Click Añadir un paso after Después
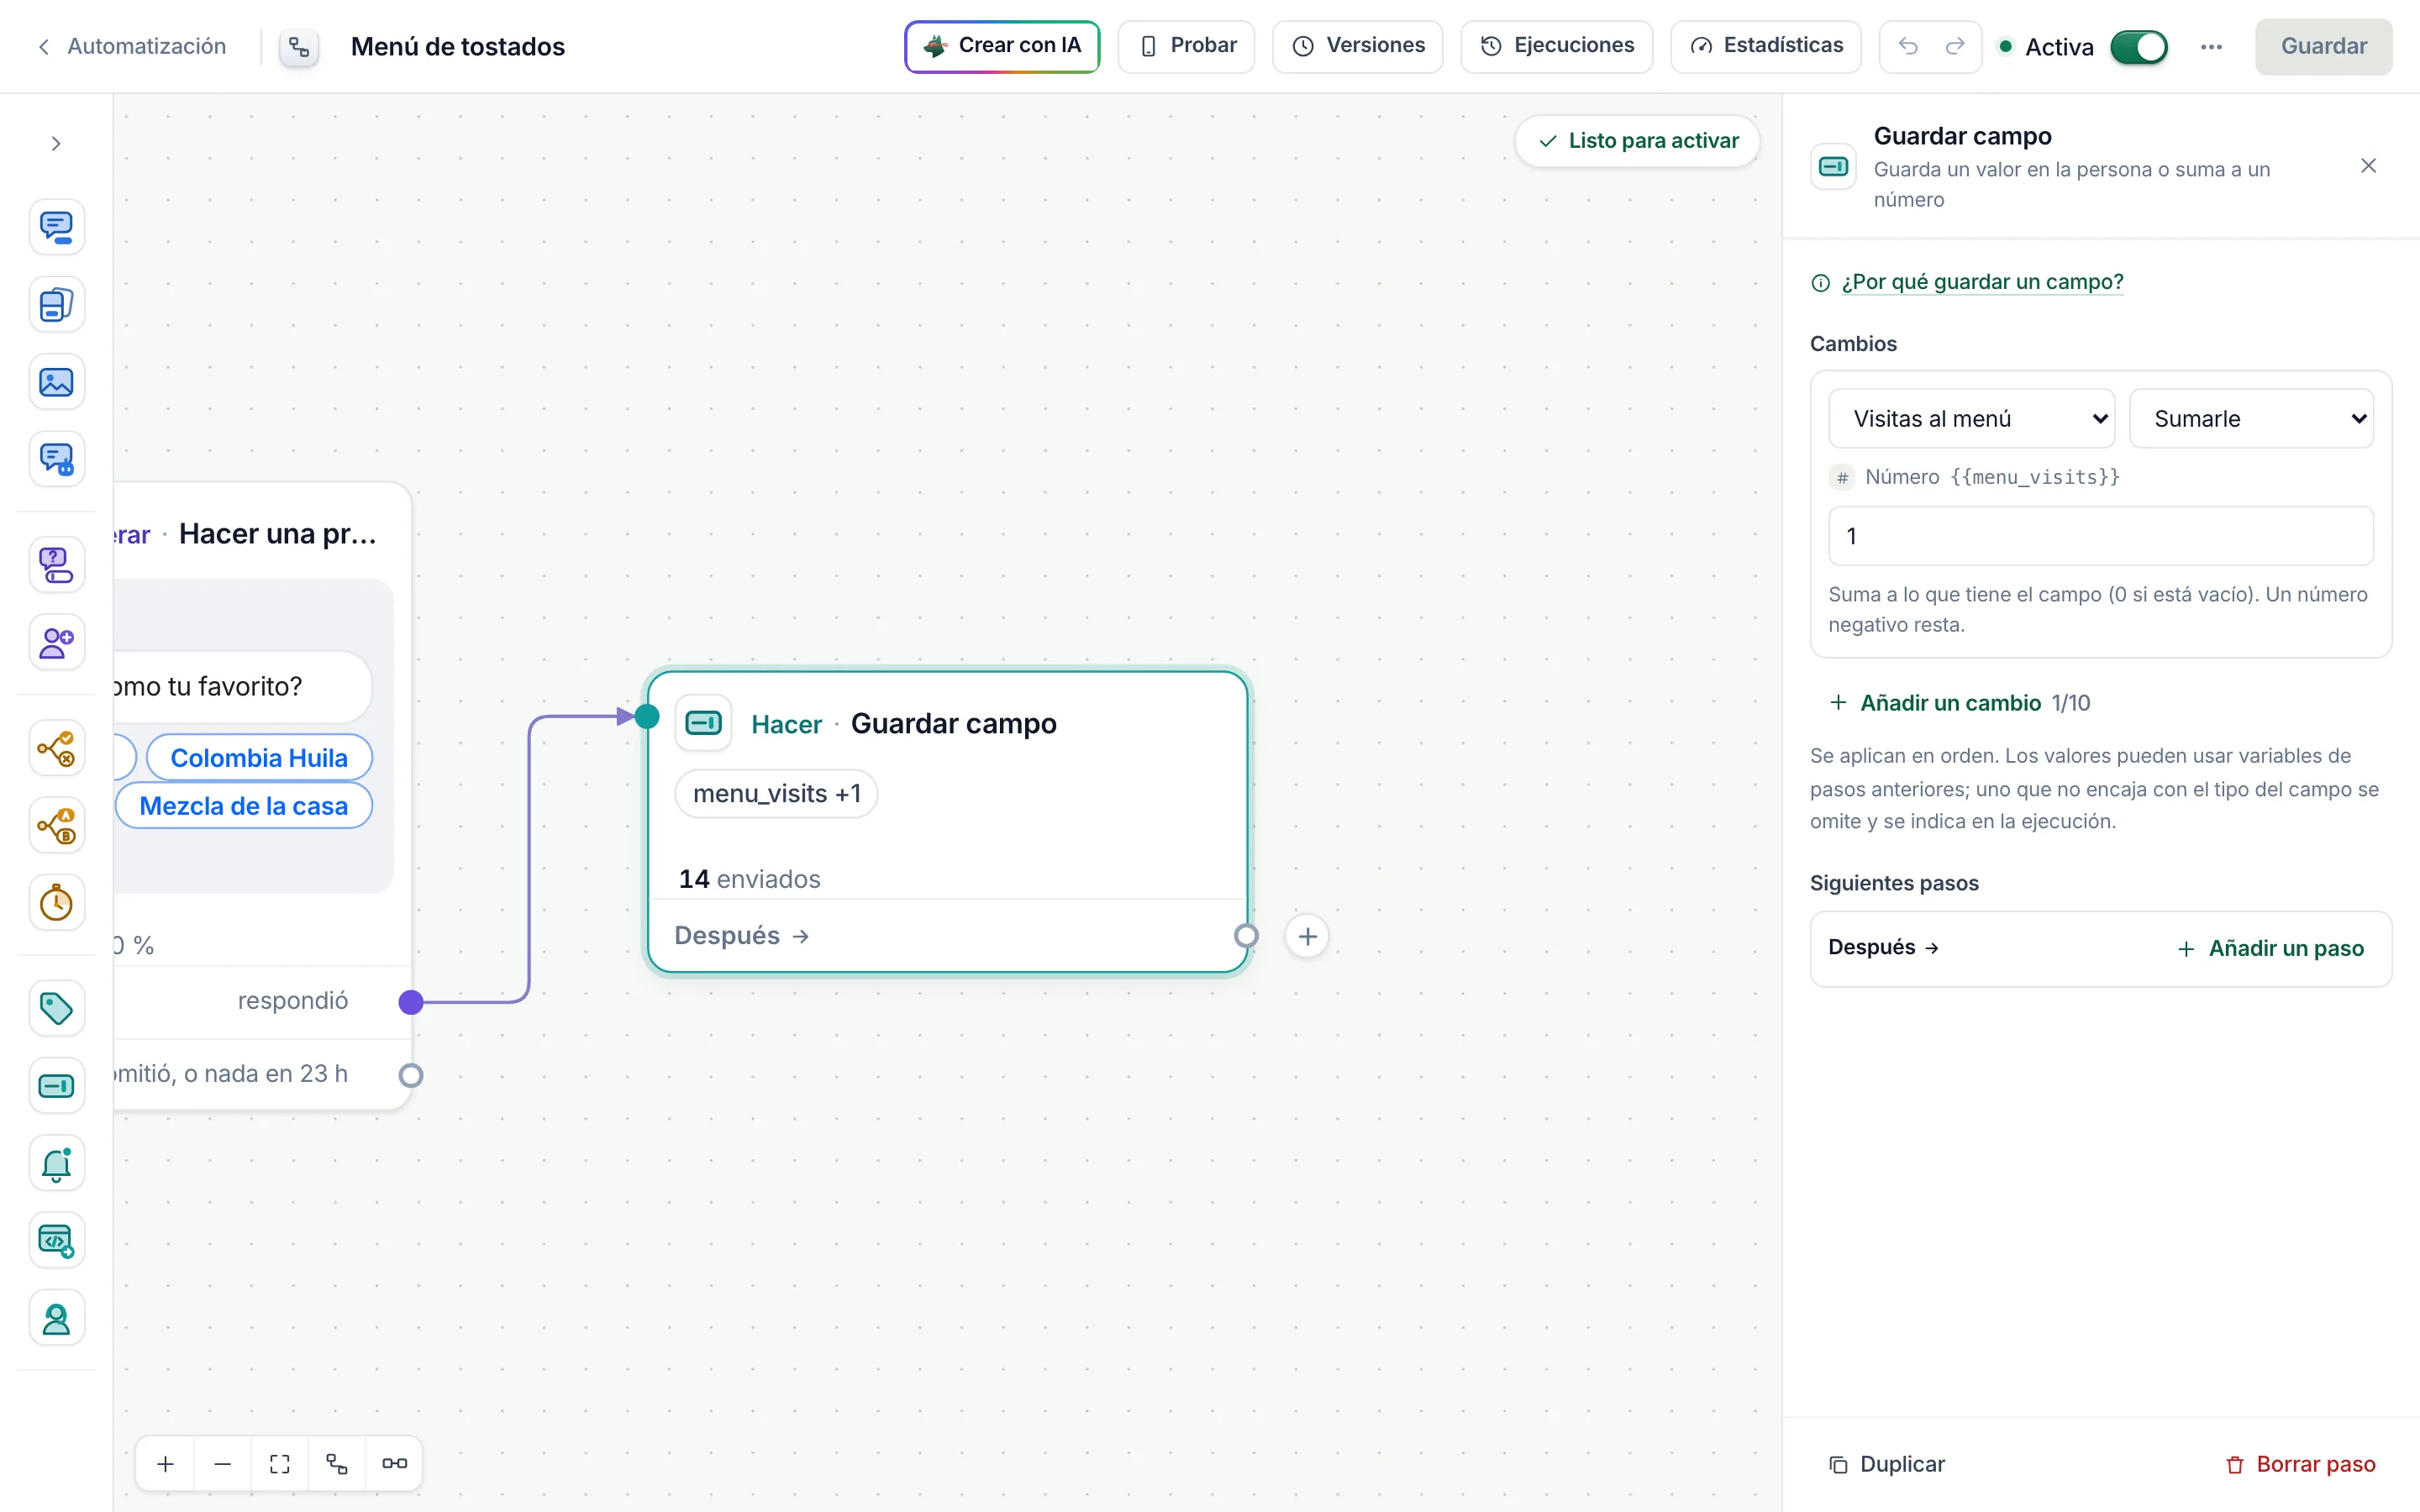 2270,948
